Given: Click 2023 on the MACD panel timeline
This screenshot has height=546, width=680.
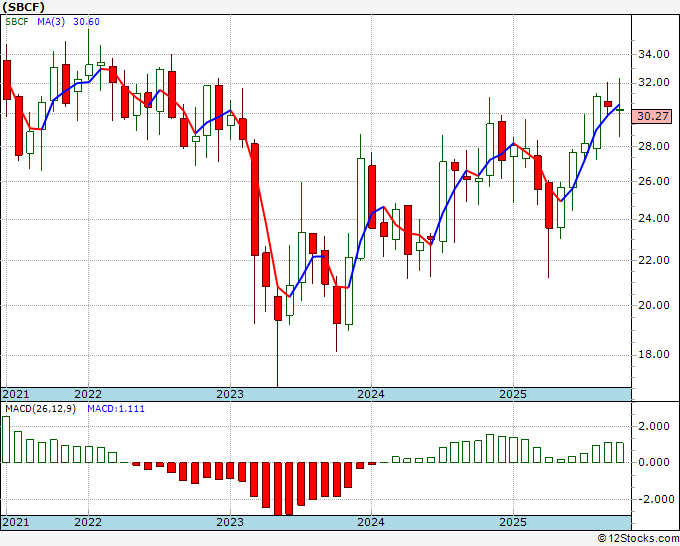Looking at the screenshot, I should pos(230,522).
